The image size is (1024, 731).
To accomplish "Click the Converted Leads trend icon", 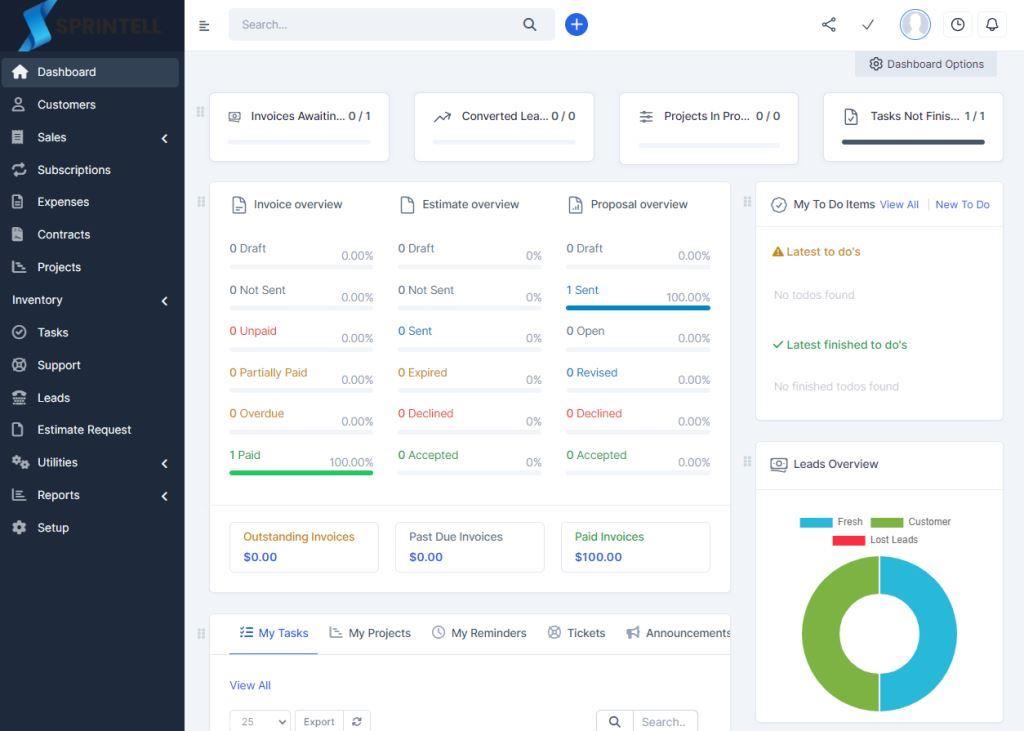I will [442, 117].
